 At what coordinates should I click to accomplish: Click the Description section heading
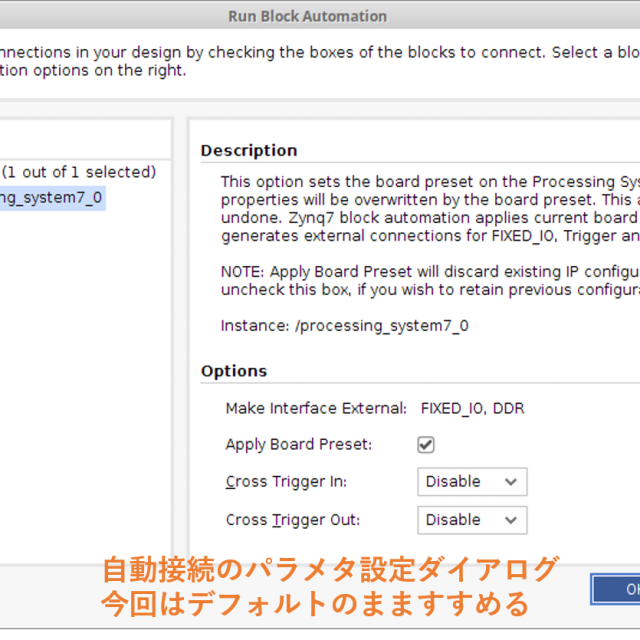pyautogui.click(x=249, y=151)
